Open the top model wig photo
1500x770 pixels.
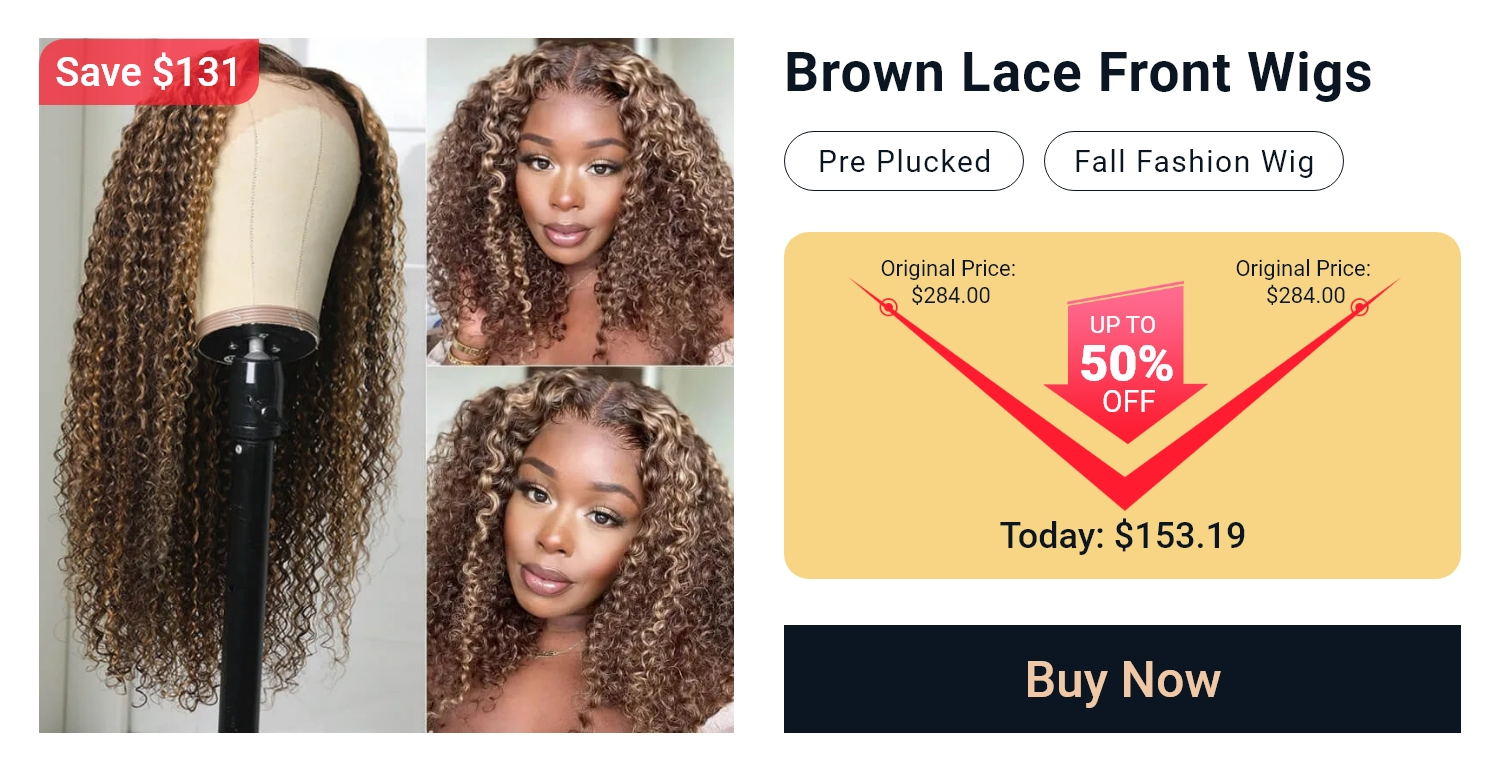580,201
